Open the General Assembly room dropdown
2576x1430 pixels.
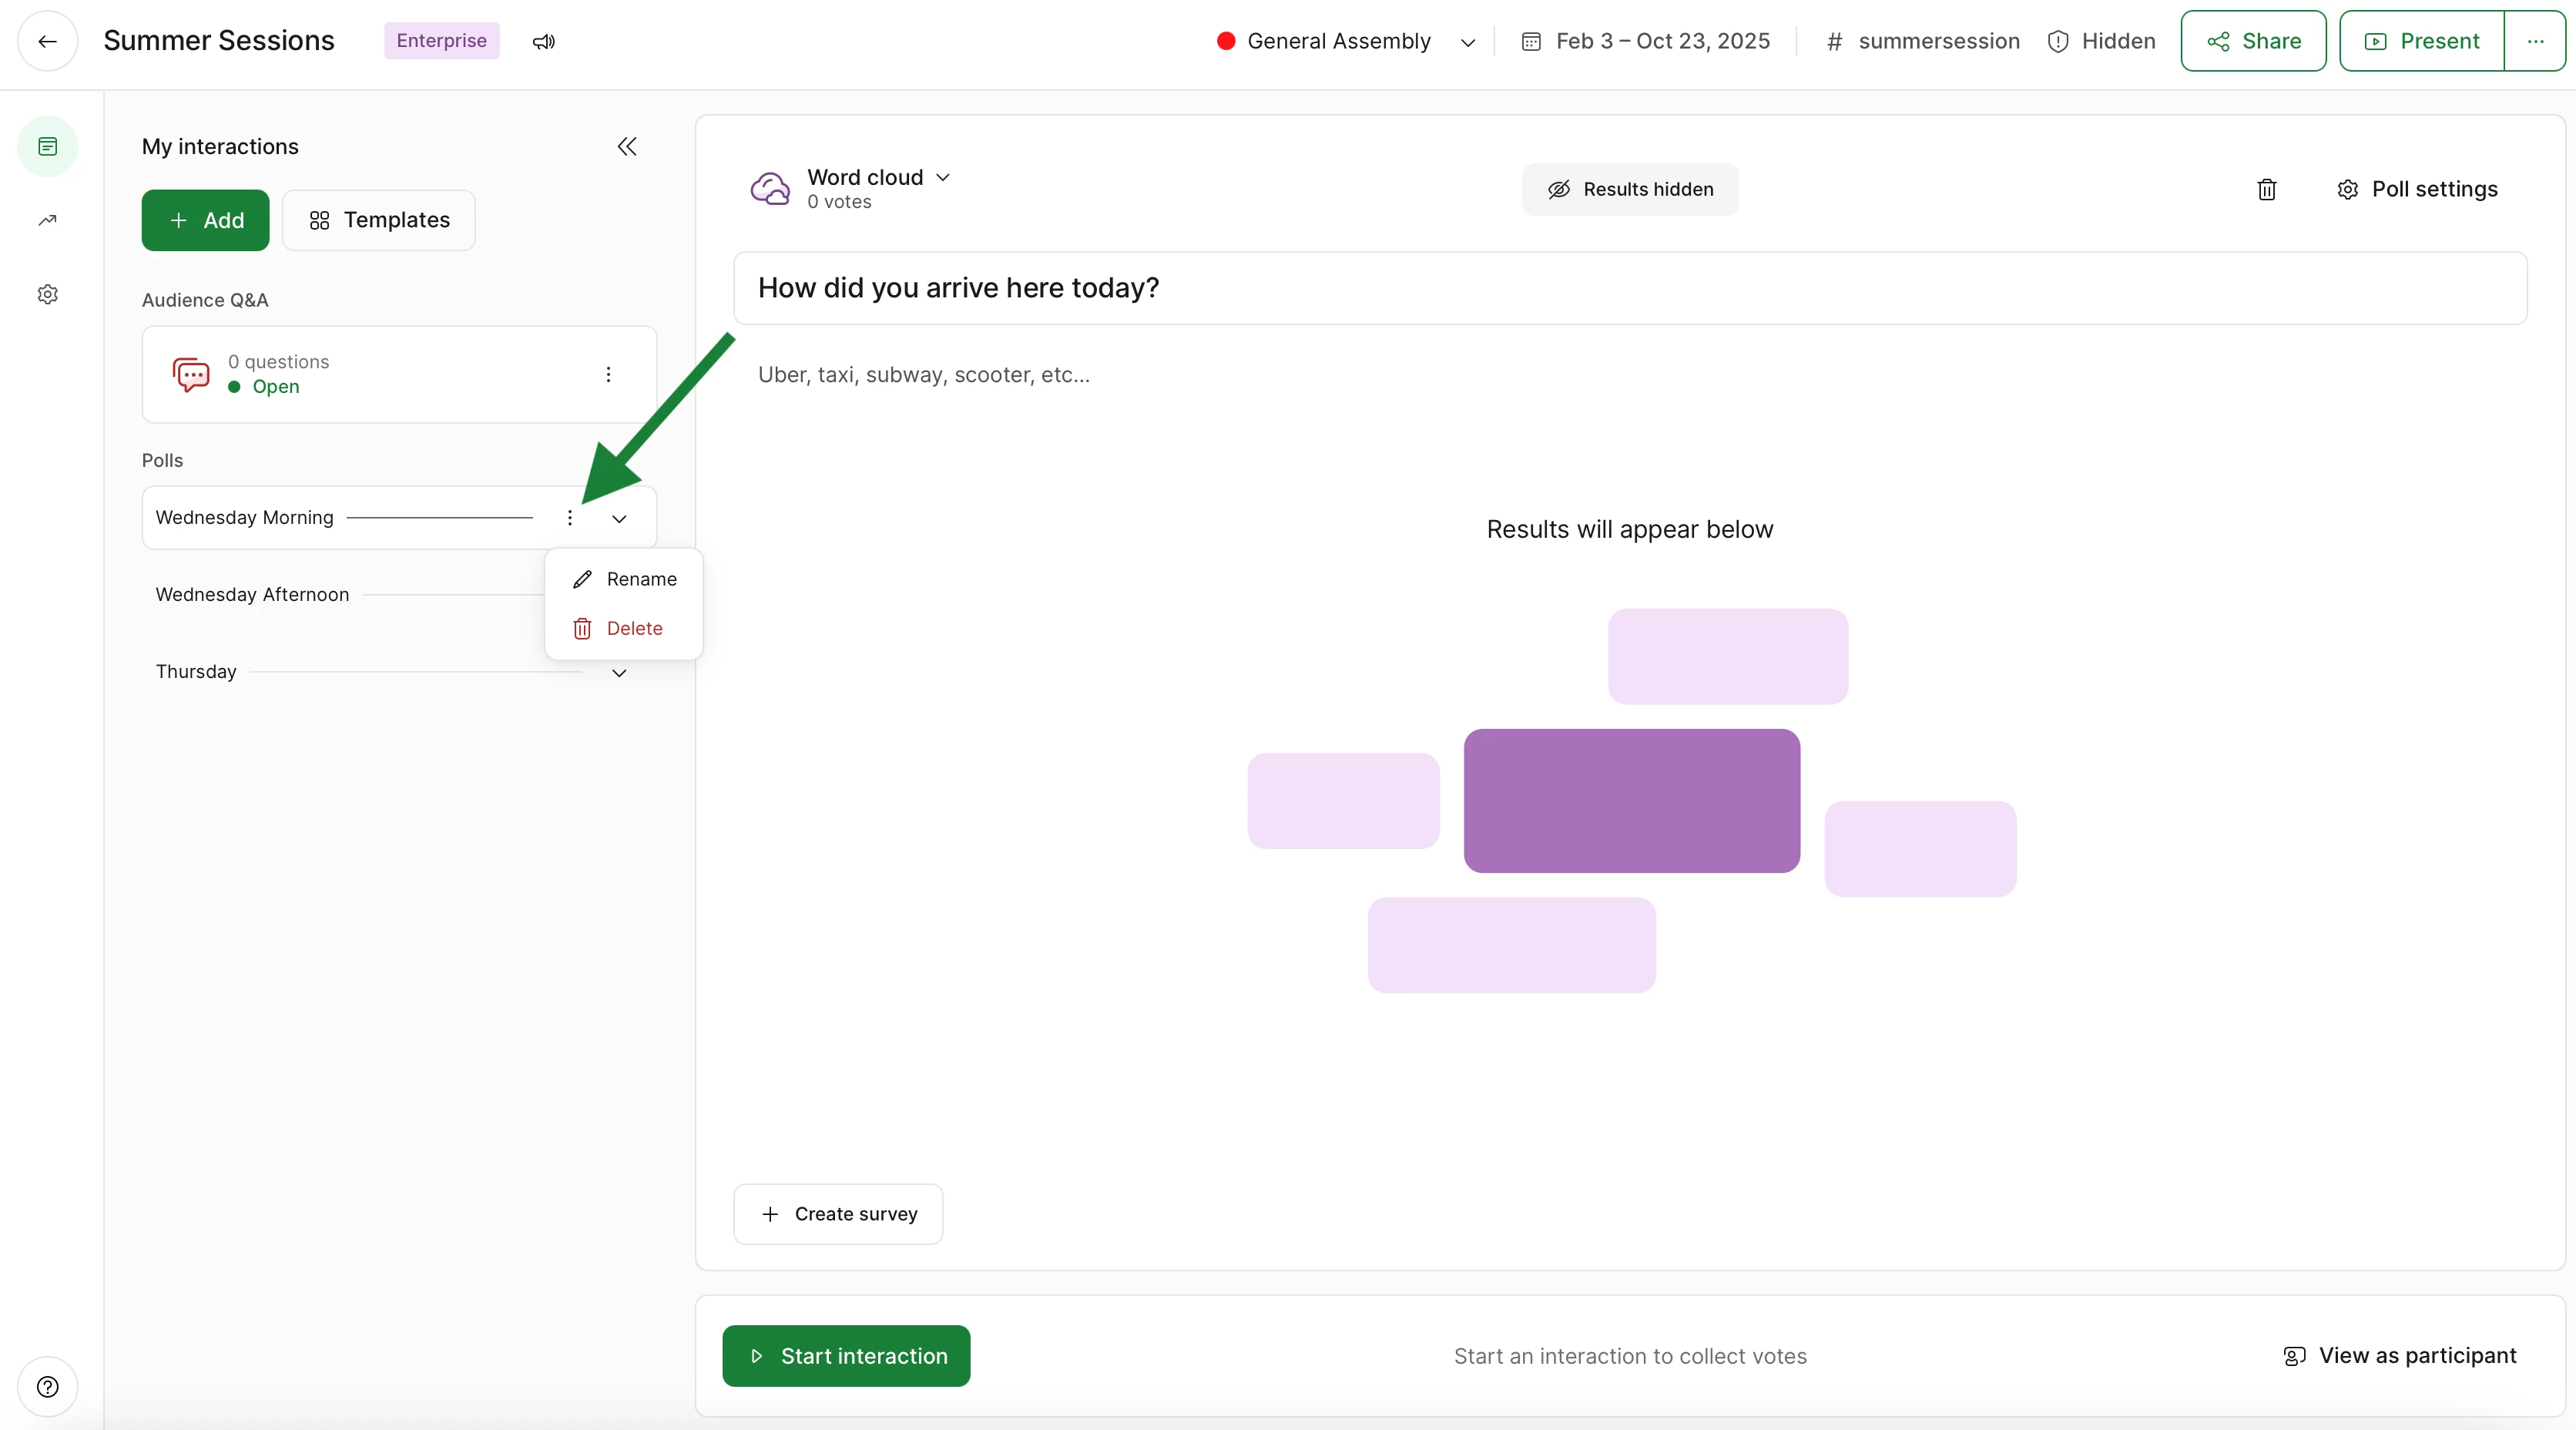(1345, 41)
